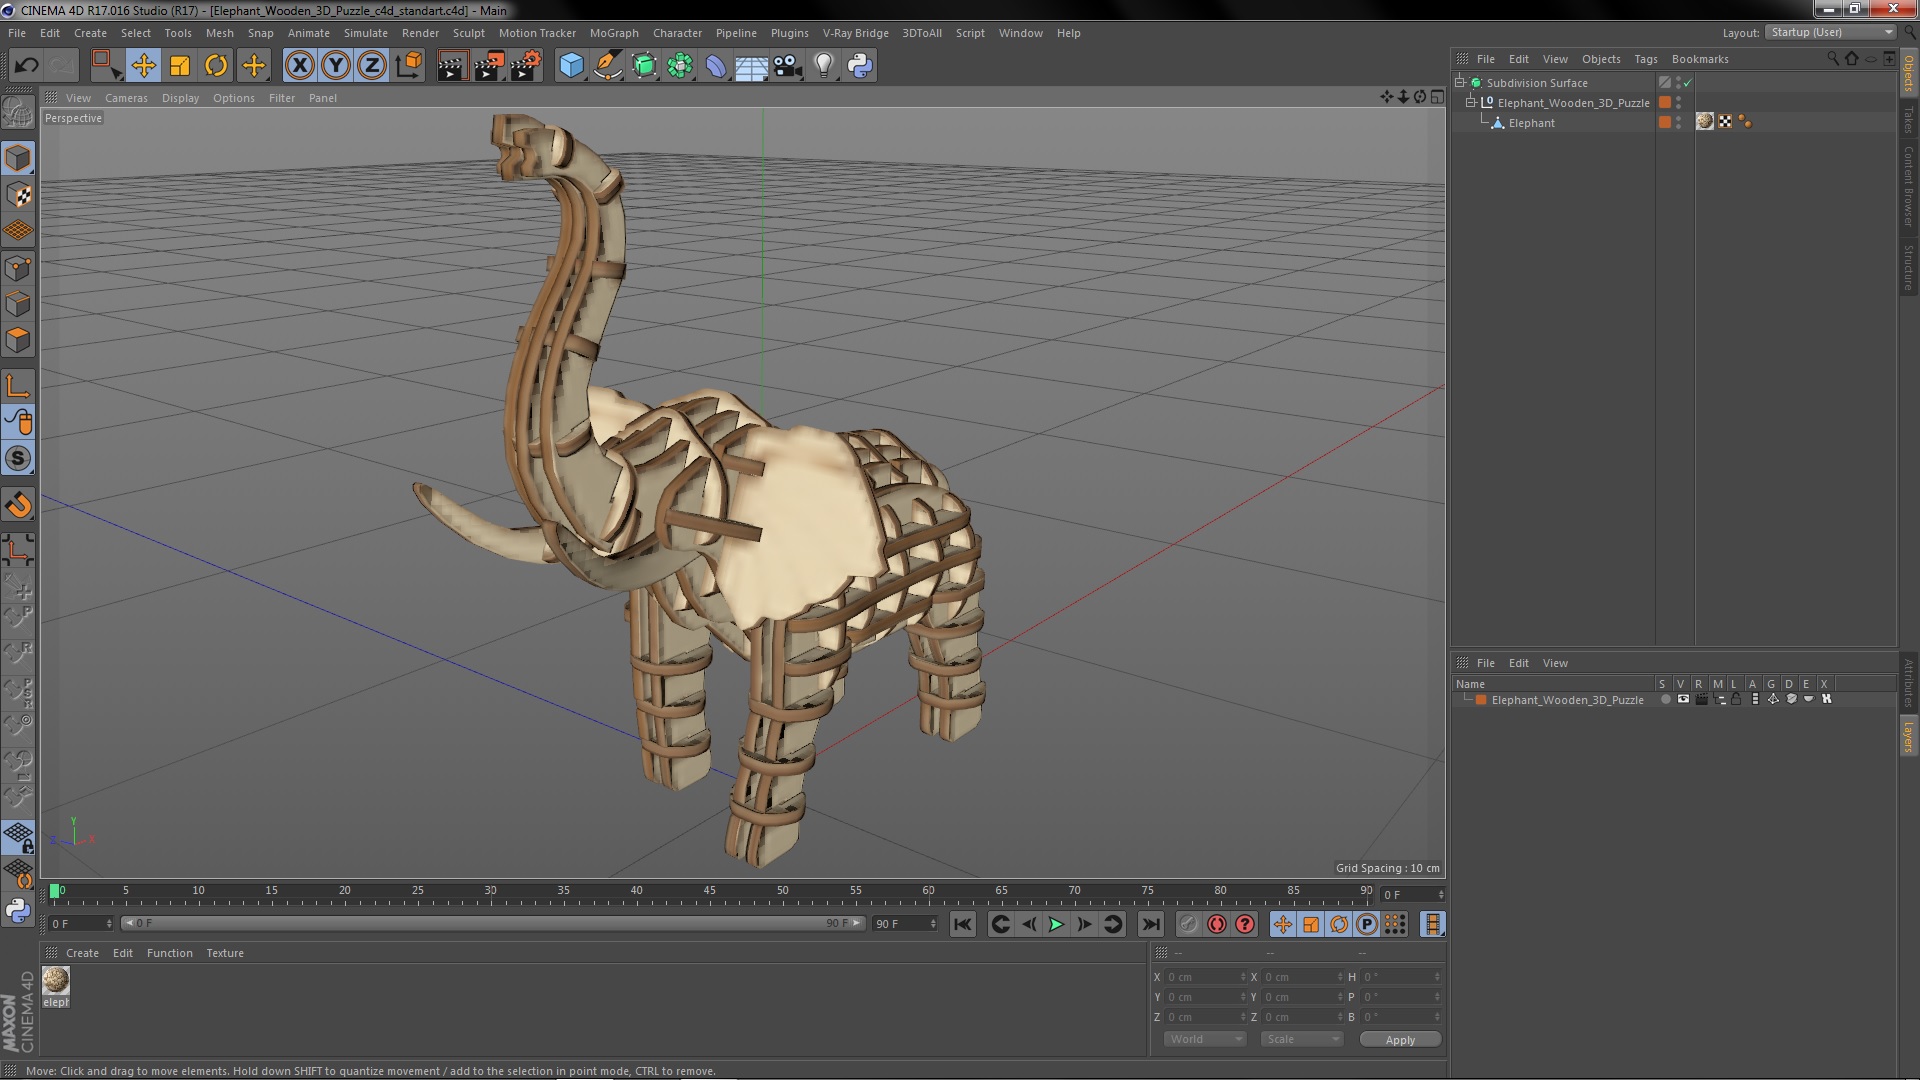Image resolution: width=1920 pixels, height=1080 pixels.
Task: Go to start of animation
Action: (962, 925)
